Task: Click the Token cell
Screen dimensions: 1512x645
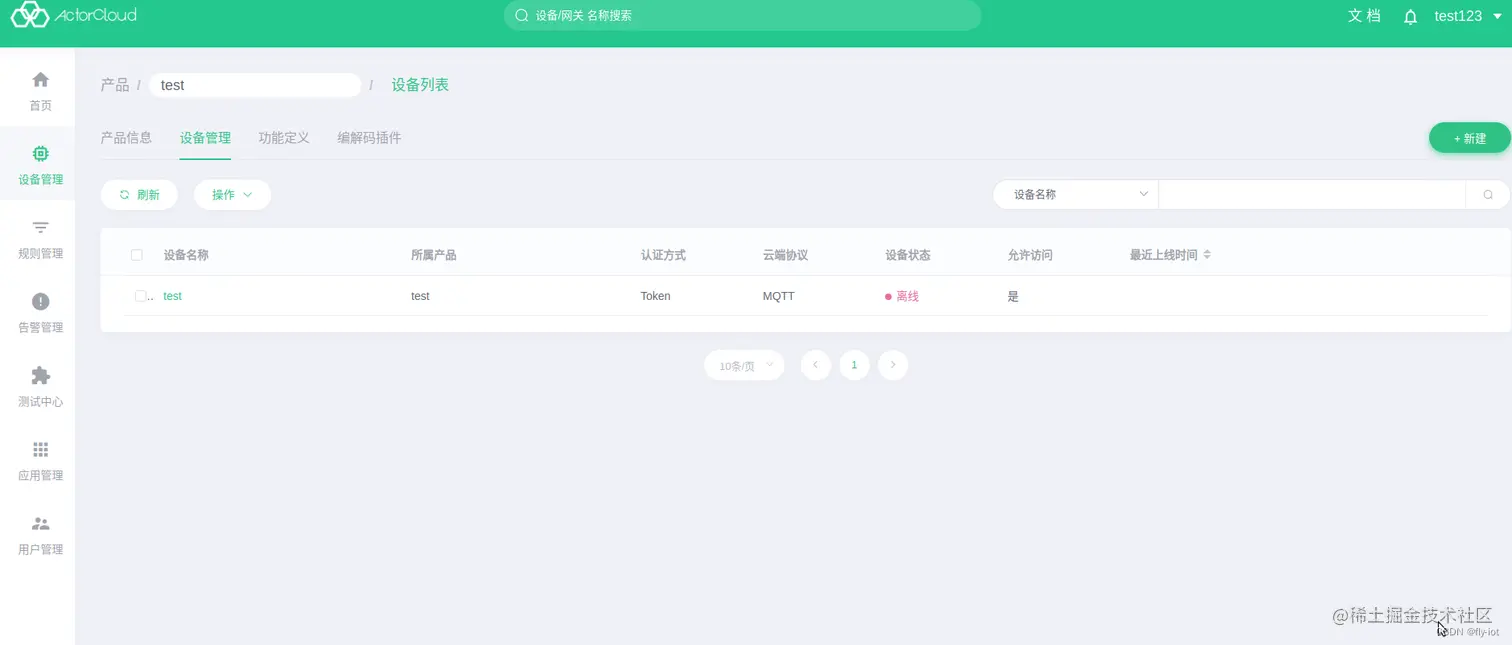Action: [656, 296]
